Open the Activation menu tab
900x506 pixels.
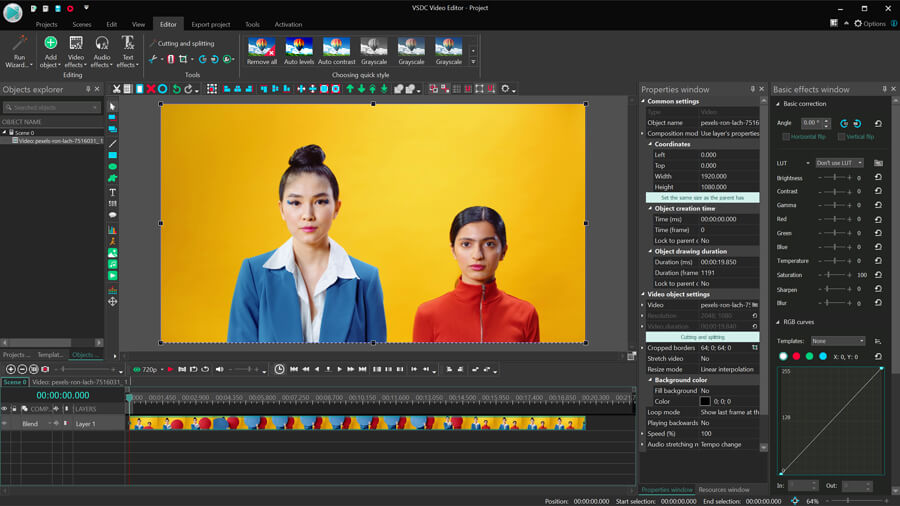tap(288, 24)
